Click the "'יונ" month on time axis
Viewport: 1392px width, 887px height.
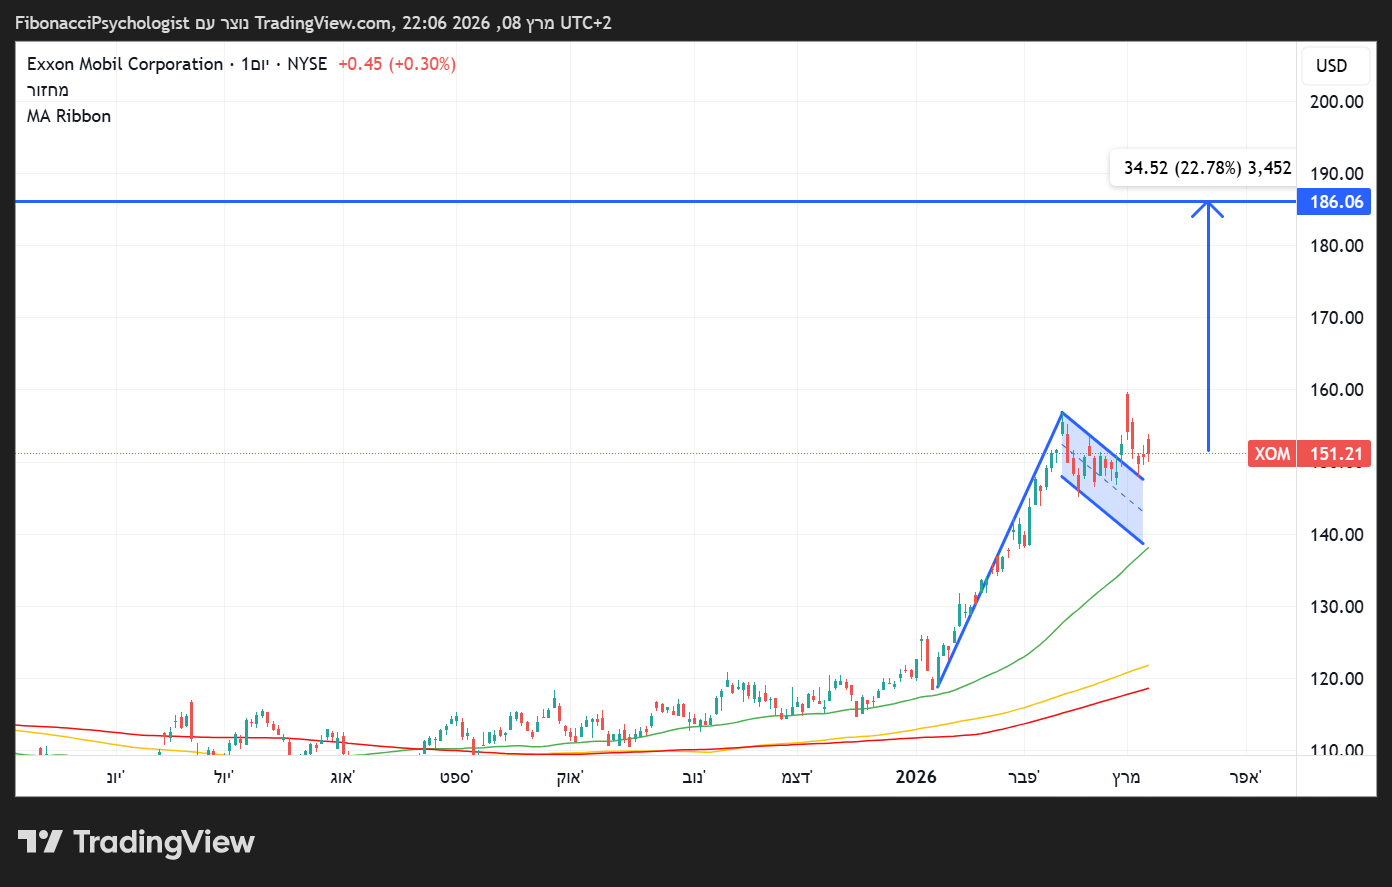pos(116,777)
